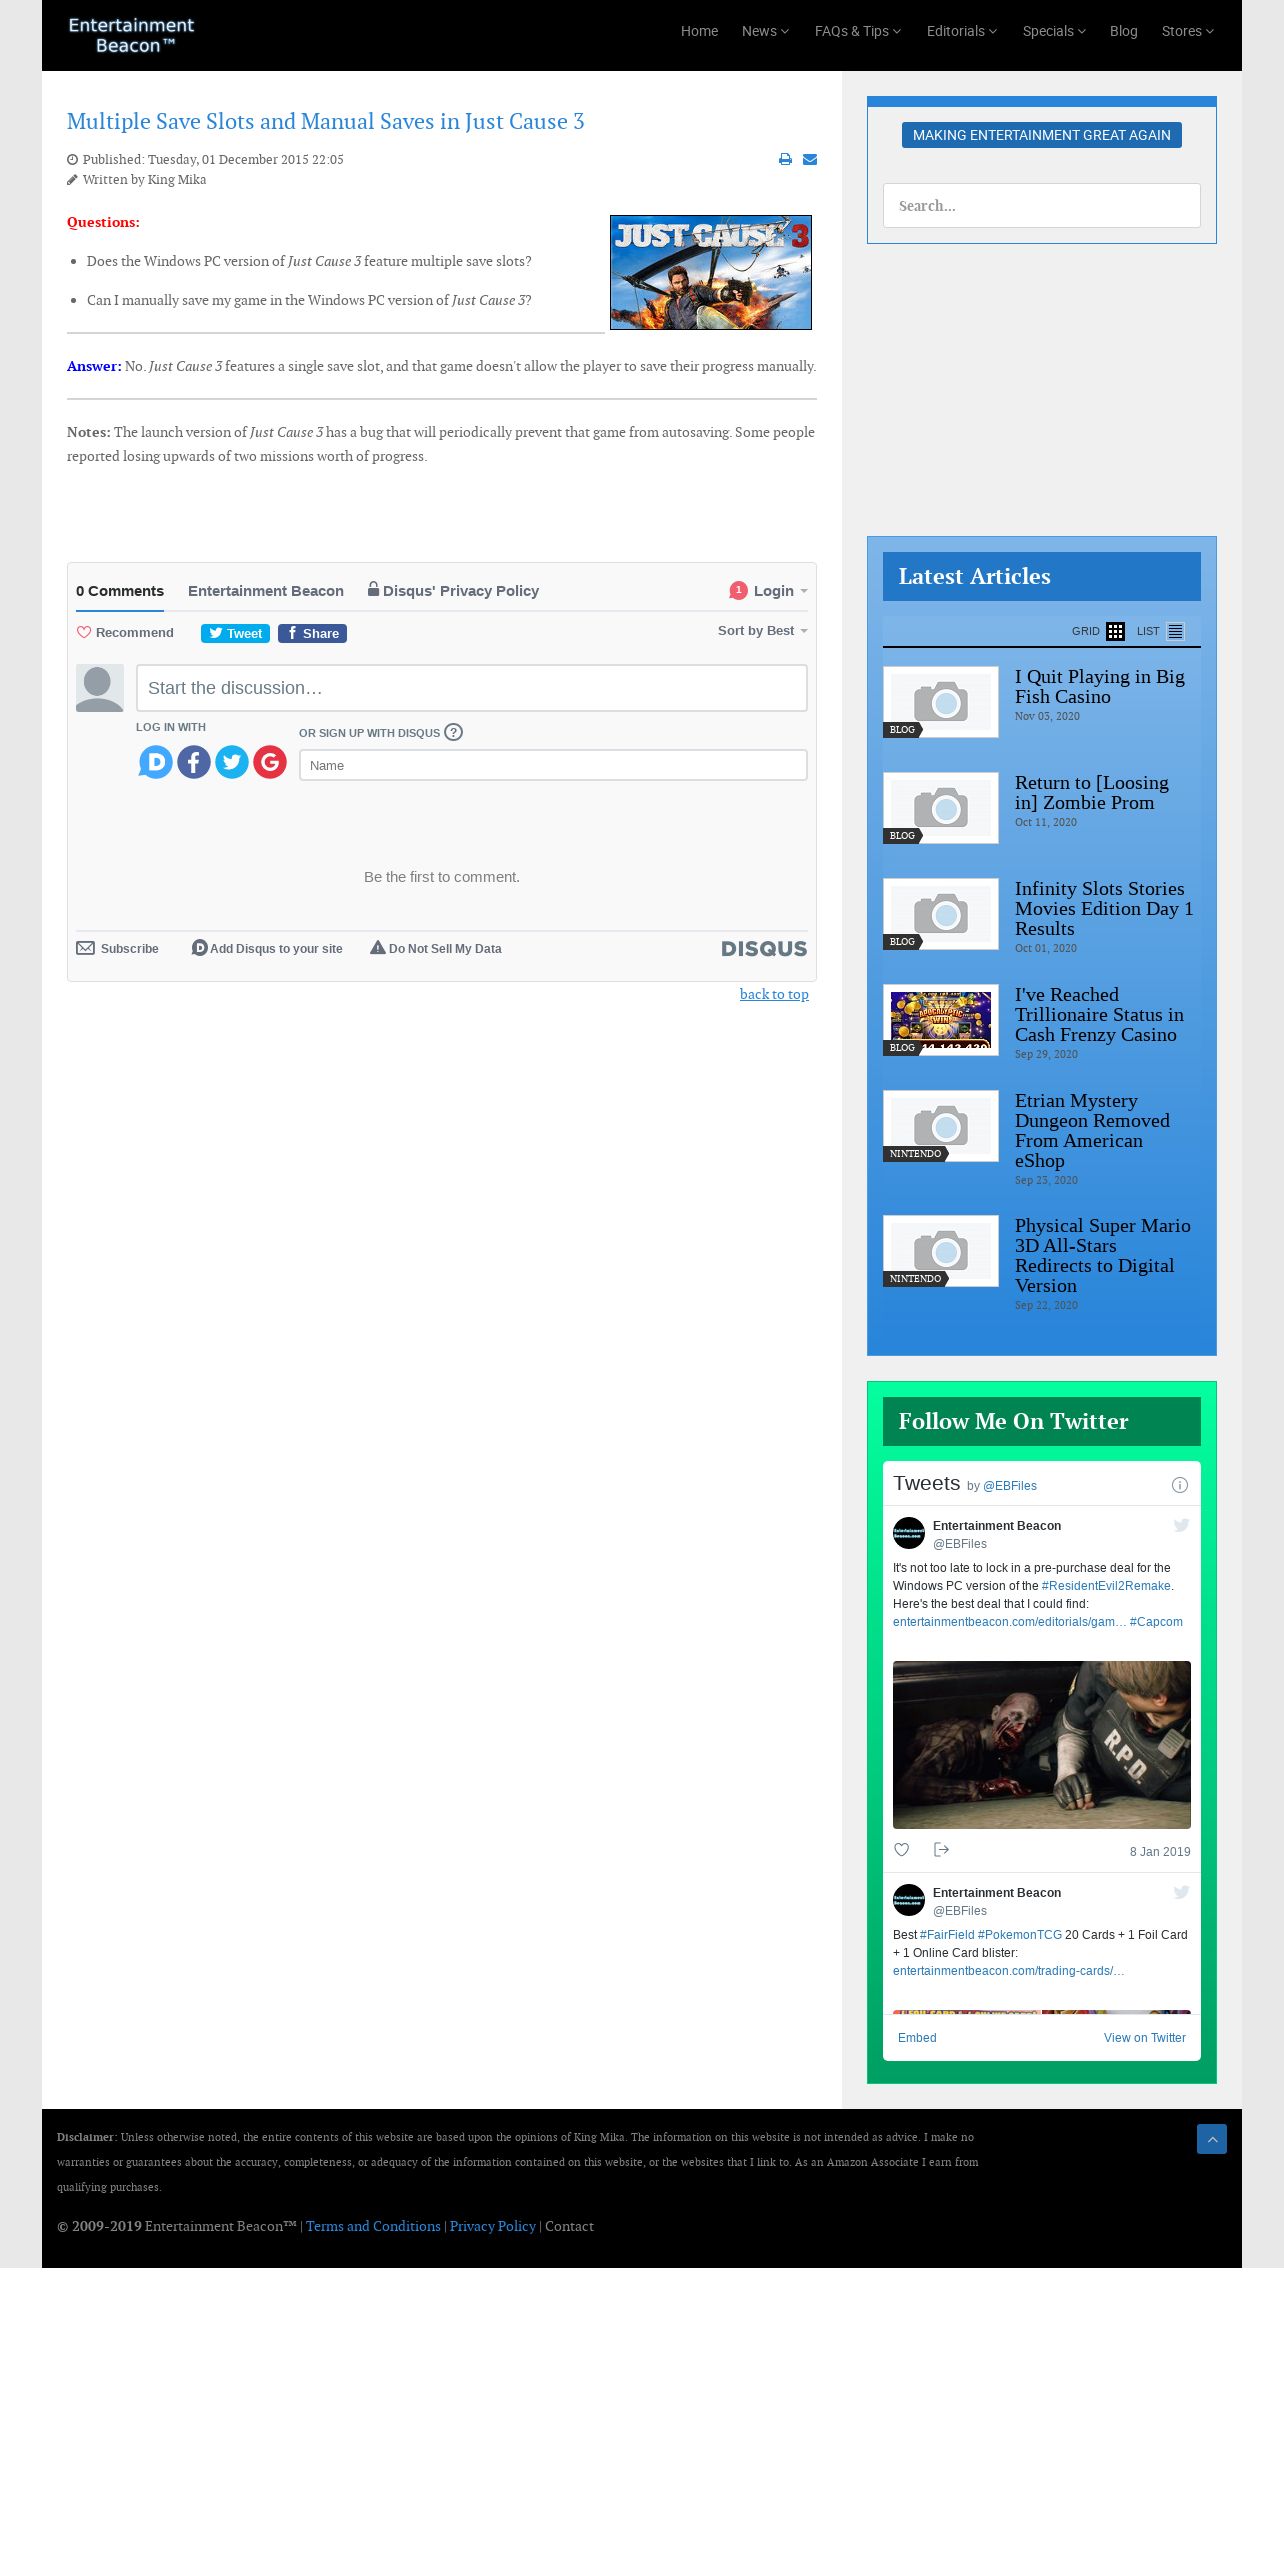
Task: Click the Entertainment Beacon avatar on first tweet
Action: (909, 1533)
